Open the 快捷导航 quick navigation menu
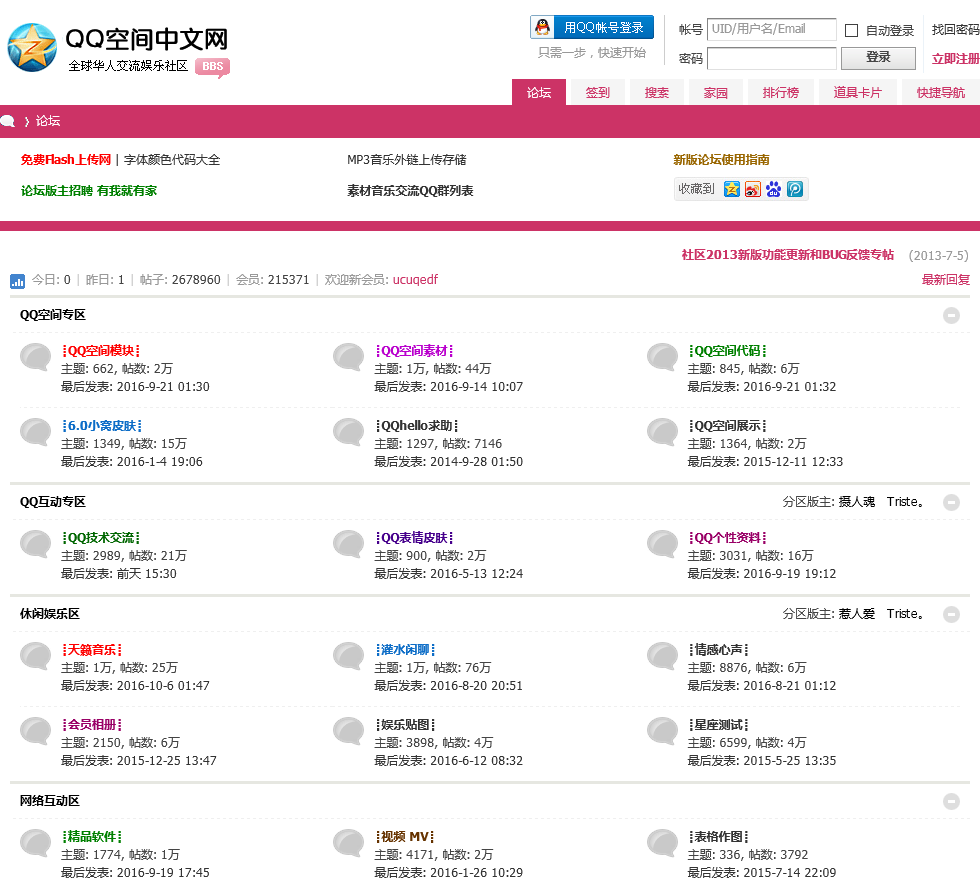The width and height of the screenshot is (980, 891). (x=940, y=93)
